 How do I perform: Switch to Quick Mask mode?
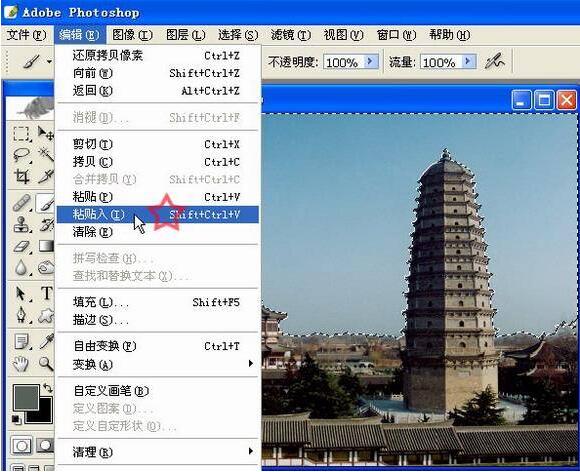[x=45, y=445]
